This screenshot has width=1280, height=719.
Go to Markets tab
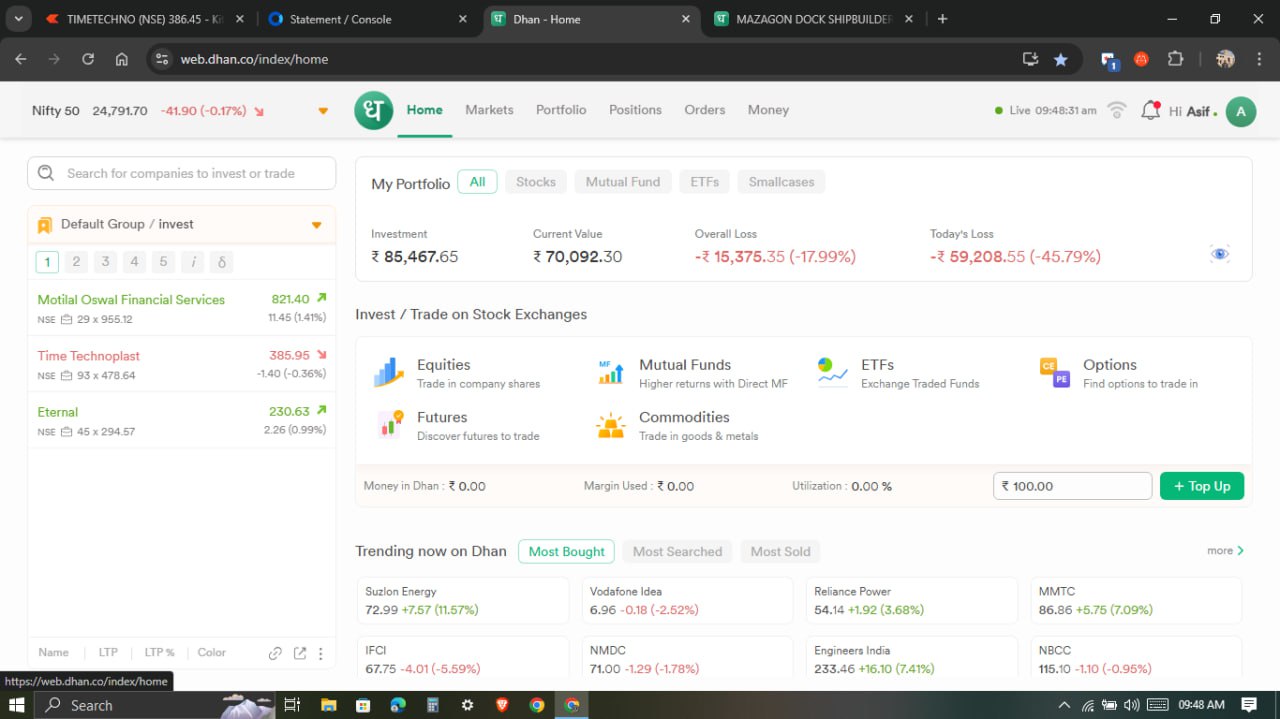(x=489, y=110)
